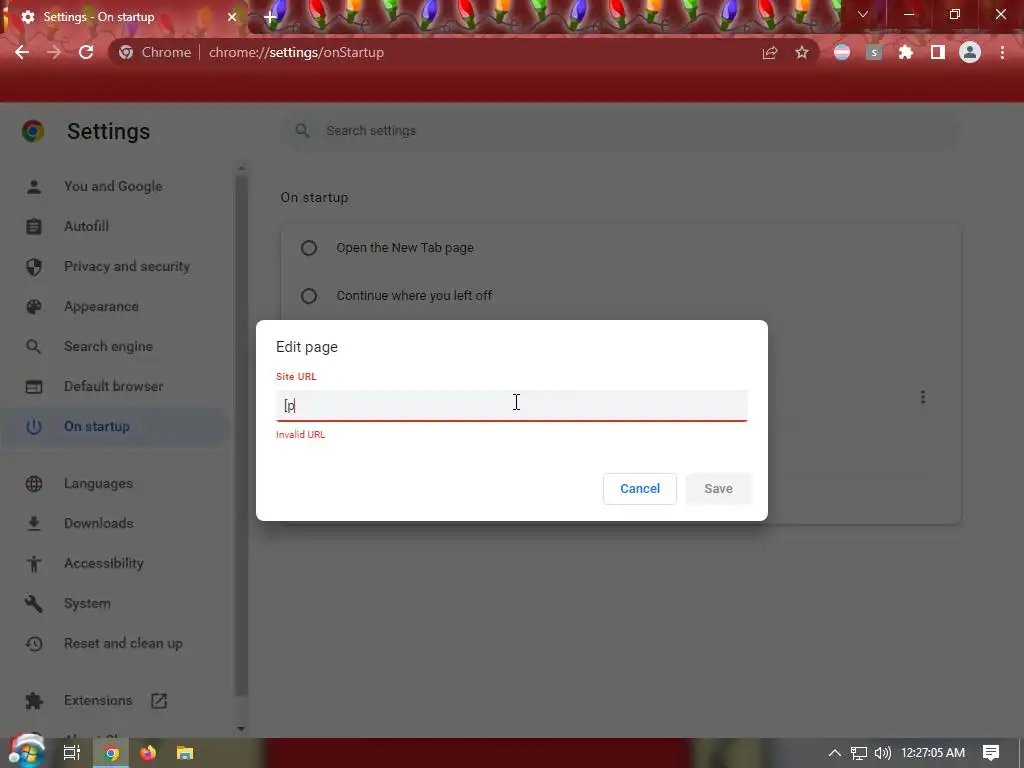Click the accessibility figure icon
Image resolution: width=1024 pixels, height=768 pixels.
[34, 564]
